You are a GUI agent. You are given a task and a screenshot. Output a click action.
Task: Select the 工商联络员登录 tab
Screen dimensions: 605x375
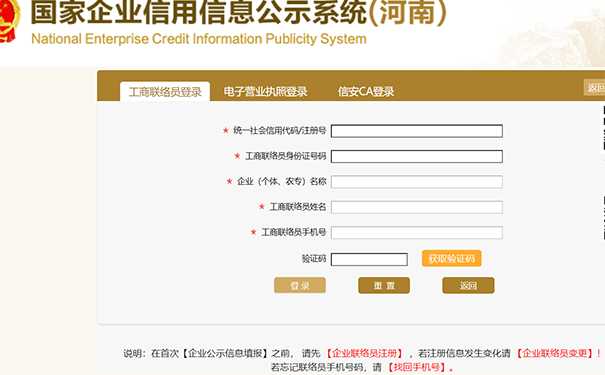[x=165, y=91]
